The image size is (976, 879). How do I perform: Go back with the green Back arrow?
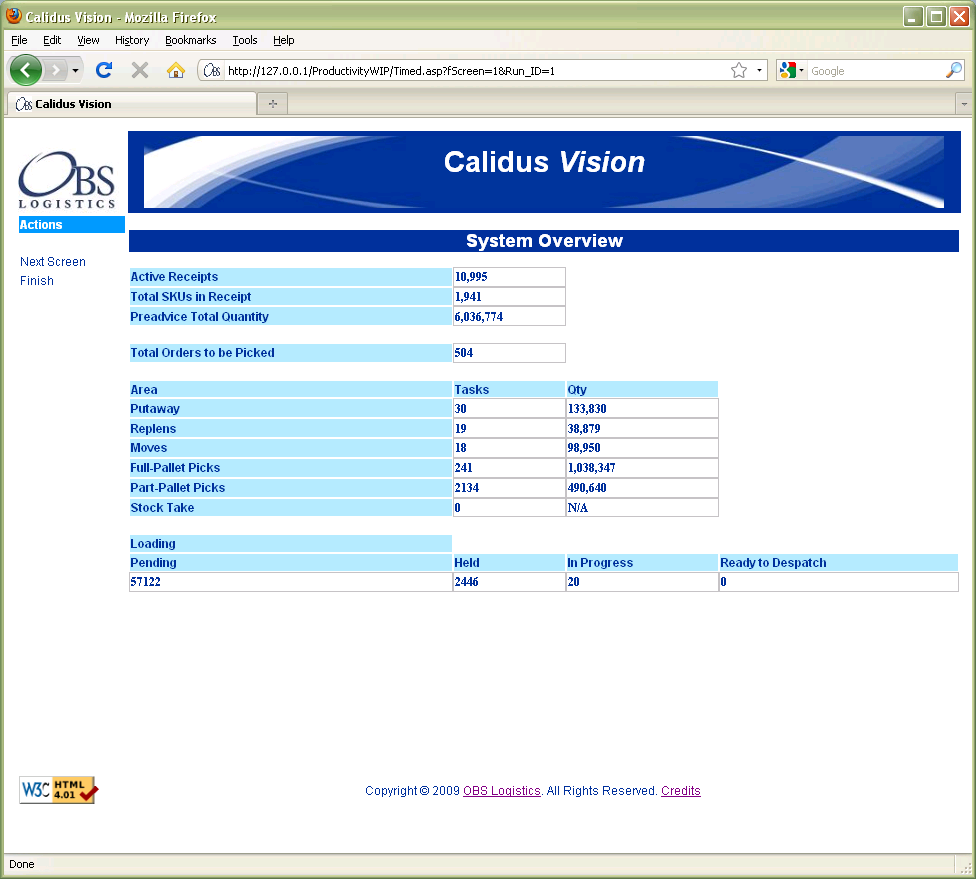[26, 70]
